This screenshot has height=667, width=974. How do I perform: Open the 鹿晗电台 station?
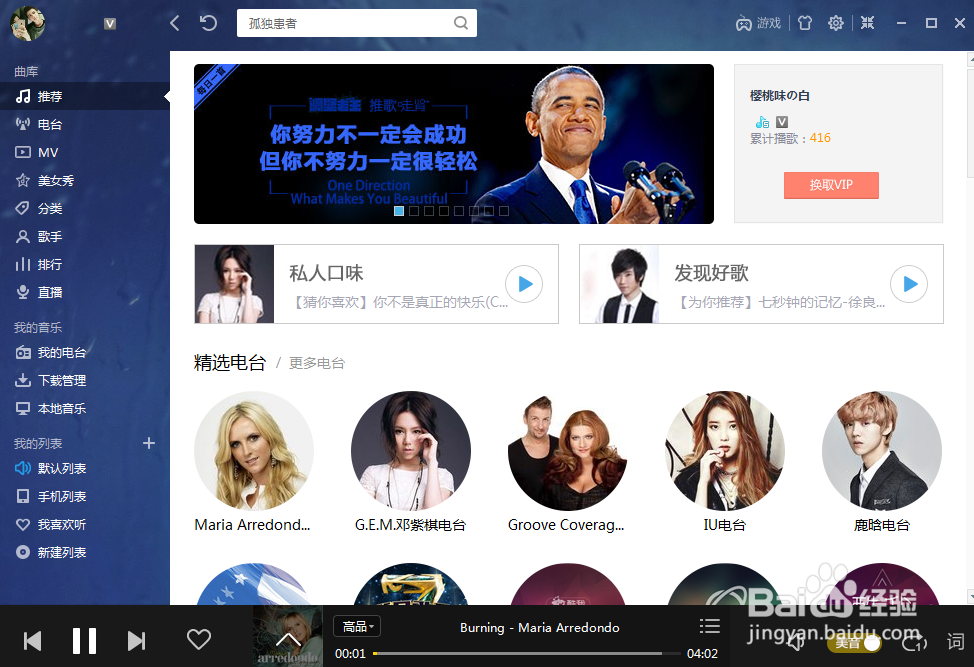pos(881,451)
